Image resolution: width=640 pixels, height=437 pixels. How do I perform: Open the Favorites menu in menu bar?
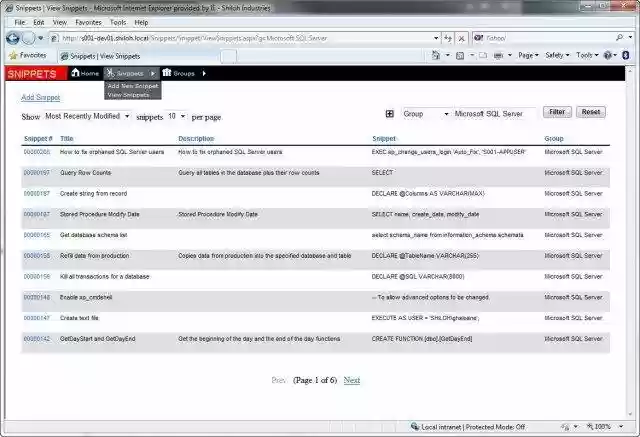pyautogui.click(x=88, y=23)
